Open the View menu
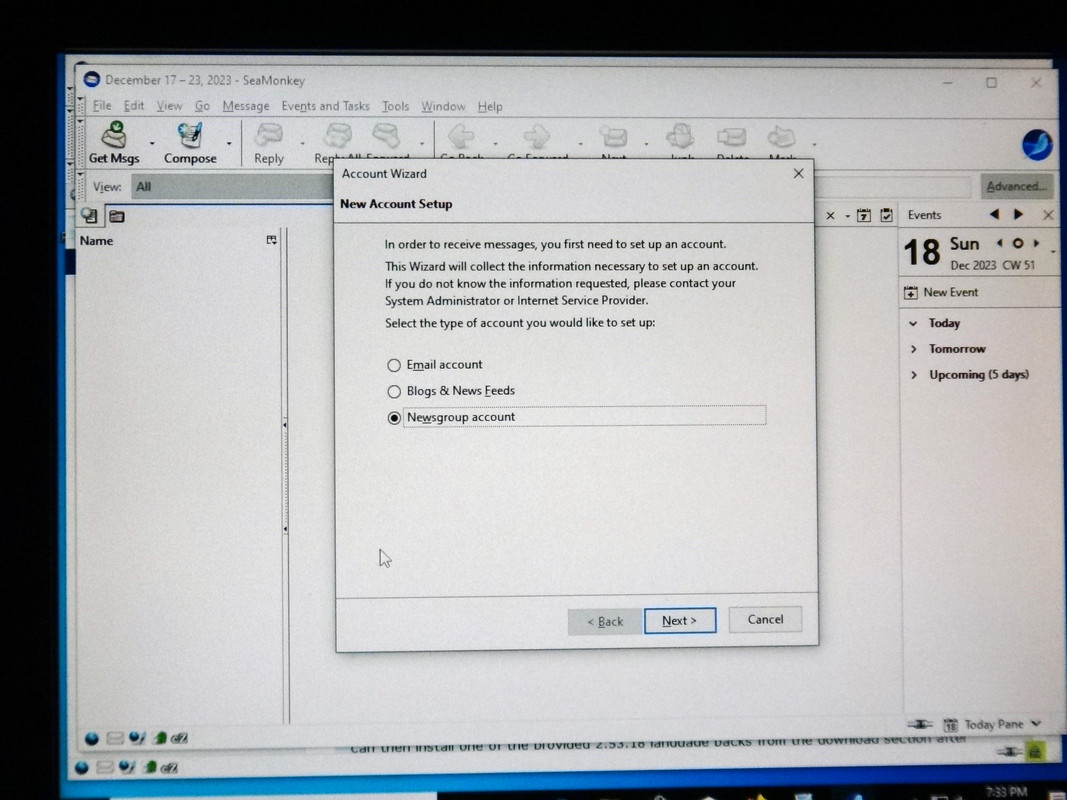Screen dimensions: 1067x800 coord(169,106)
